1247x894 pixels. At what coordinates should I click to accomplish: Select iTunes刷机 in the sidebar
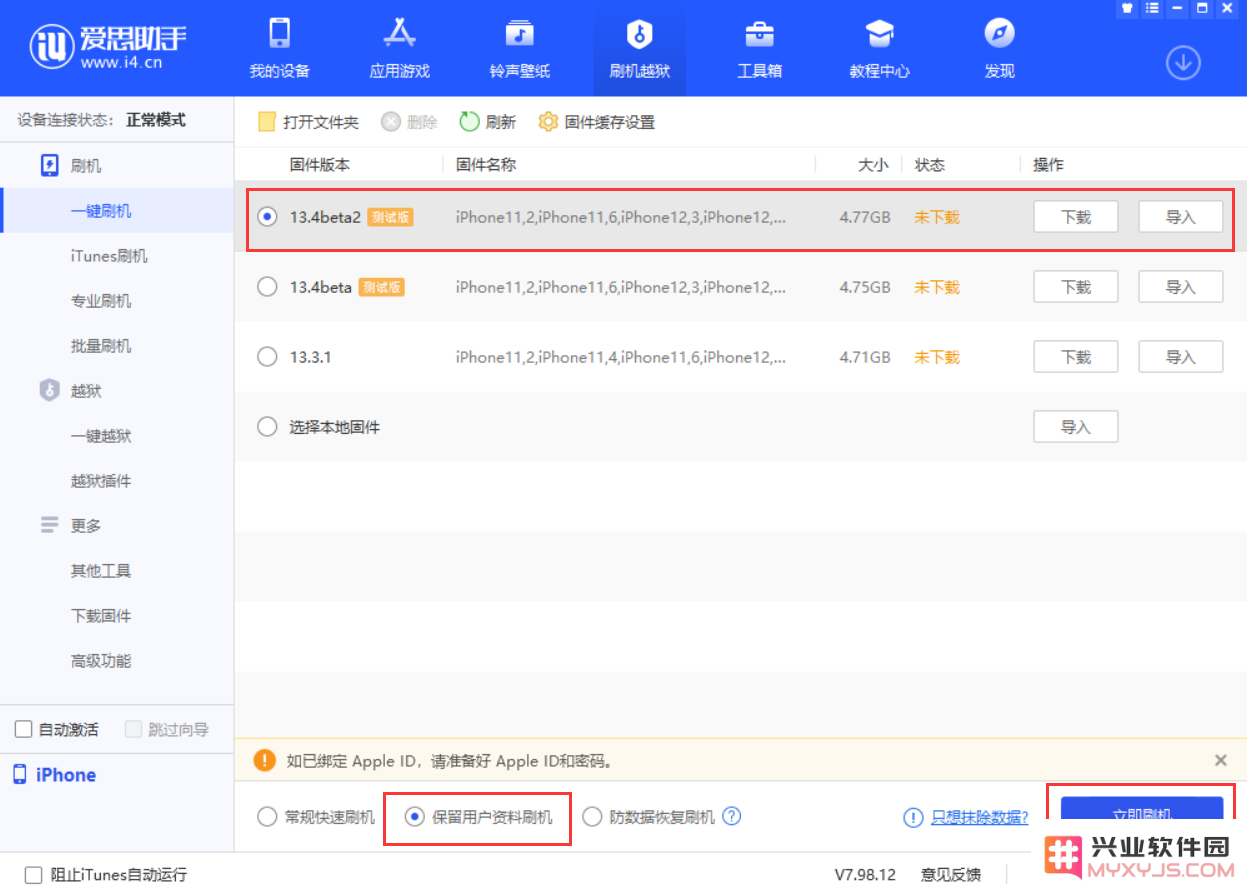(x=109, y=256)
